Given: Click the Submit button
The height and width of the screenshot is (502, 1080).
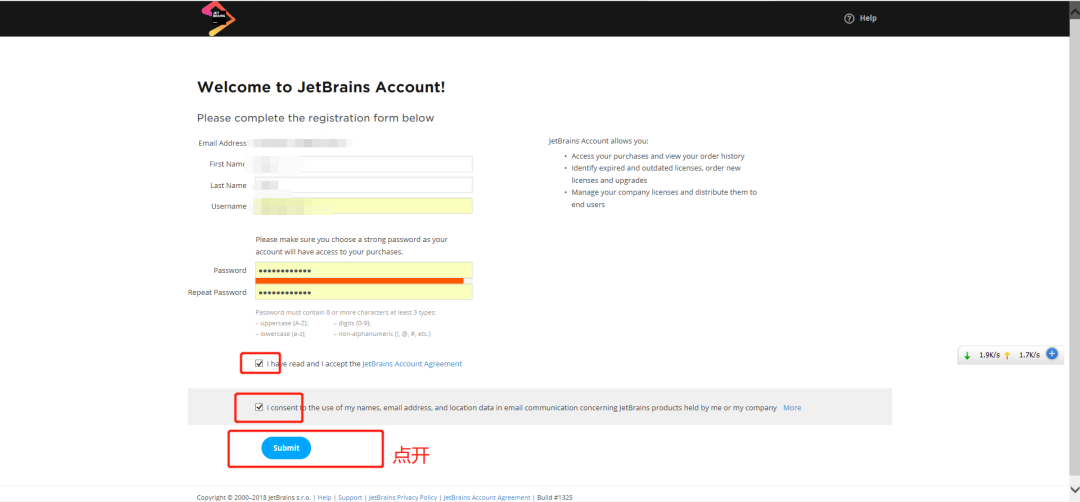Looking at the screenshot, I should point(286,448).
